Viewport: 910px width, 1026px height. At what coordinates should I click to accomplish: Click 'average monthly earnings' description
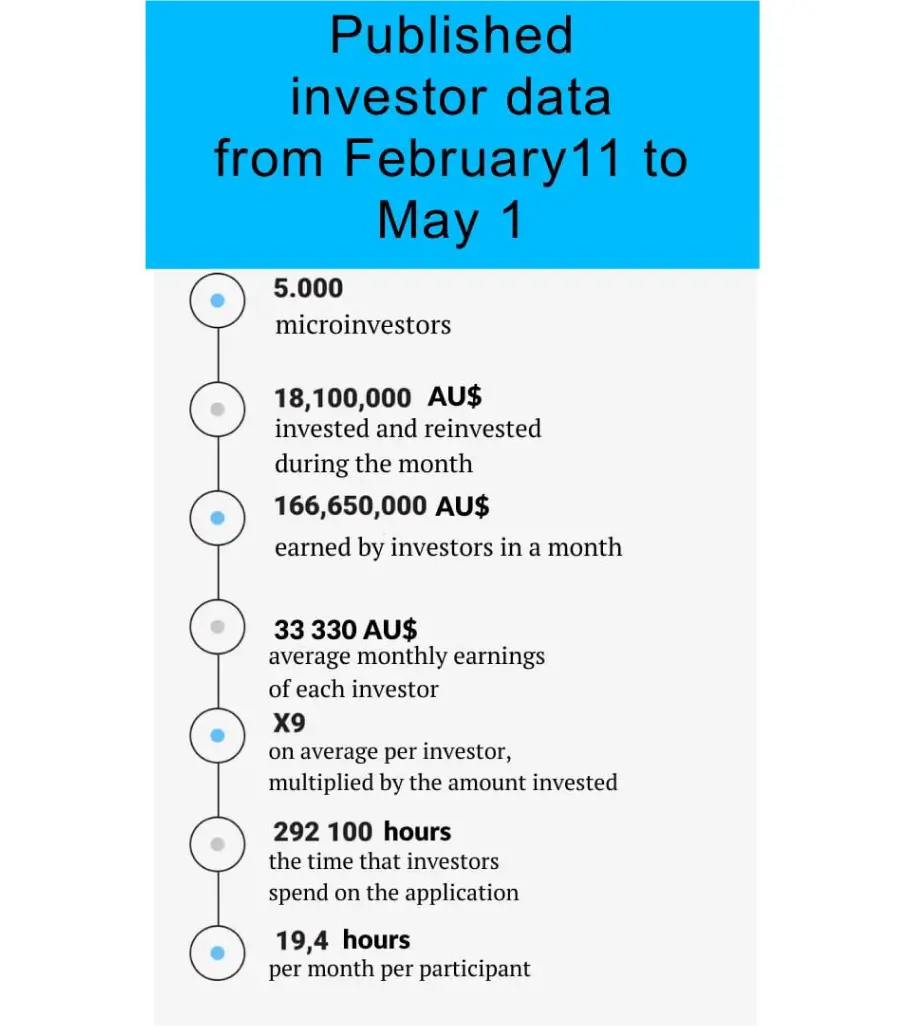(x=407, y=656)
